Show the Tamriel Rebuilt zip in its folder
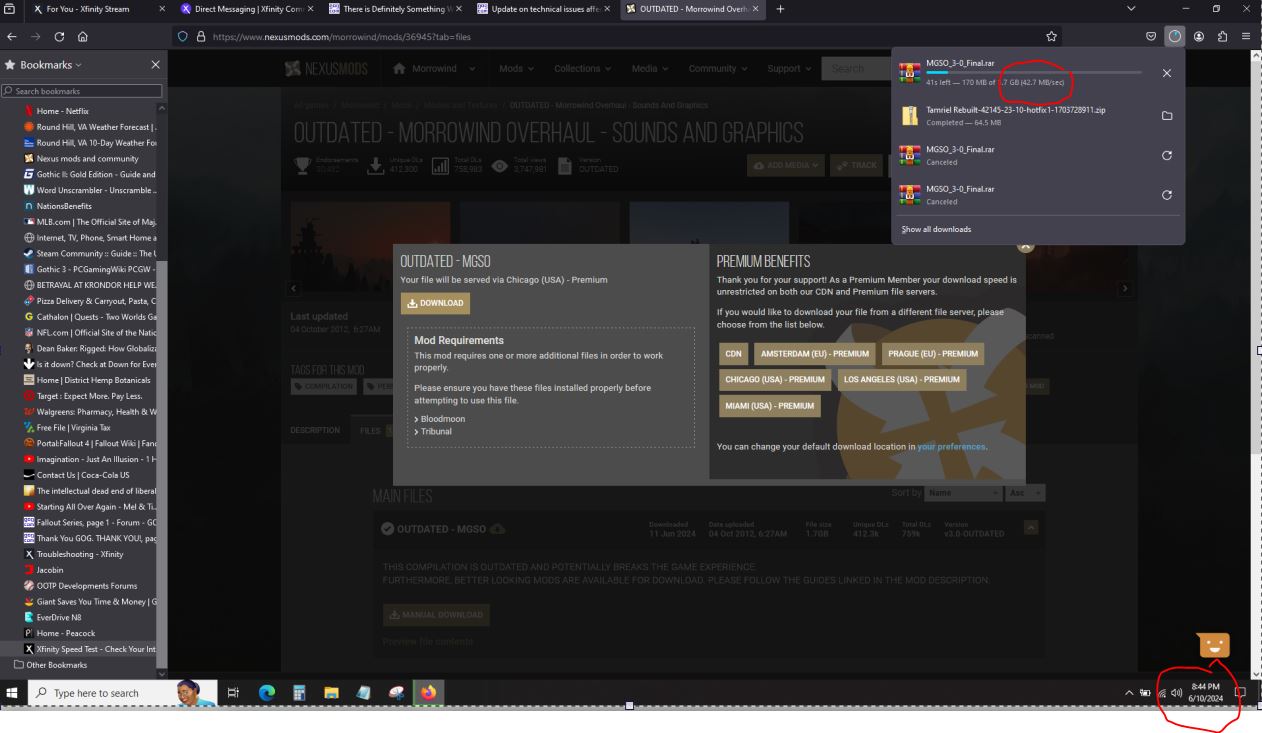 pos(1167,116)
